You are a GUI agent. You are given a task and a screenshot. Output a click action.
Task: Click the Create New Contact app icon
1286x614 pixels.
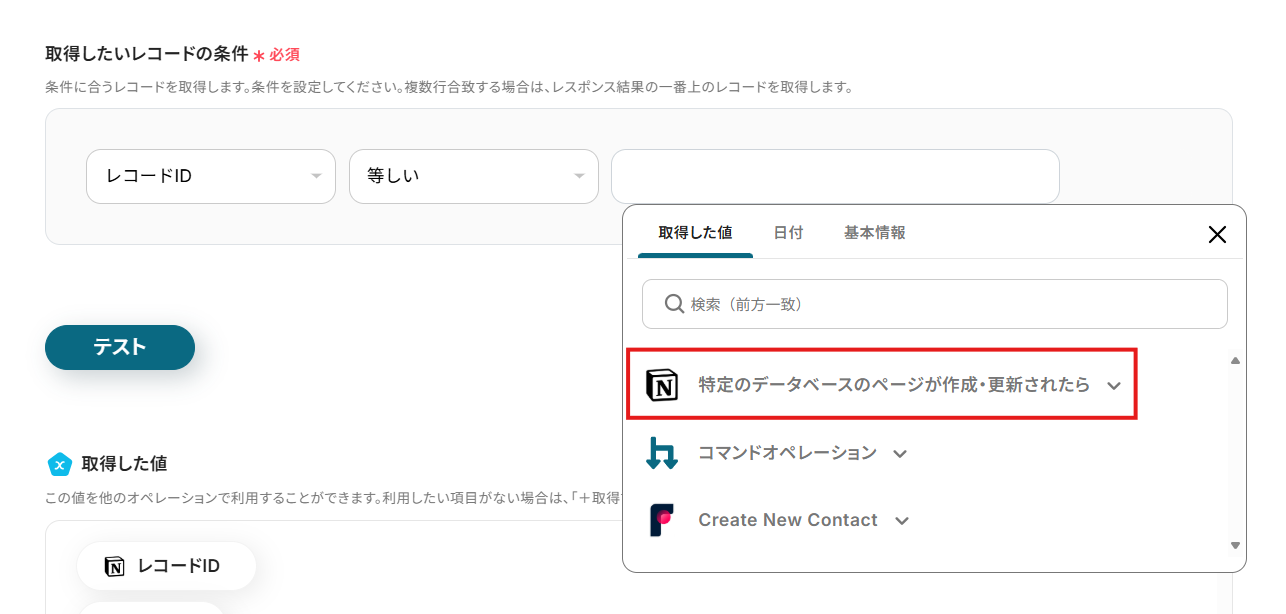click(662, 520)
